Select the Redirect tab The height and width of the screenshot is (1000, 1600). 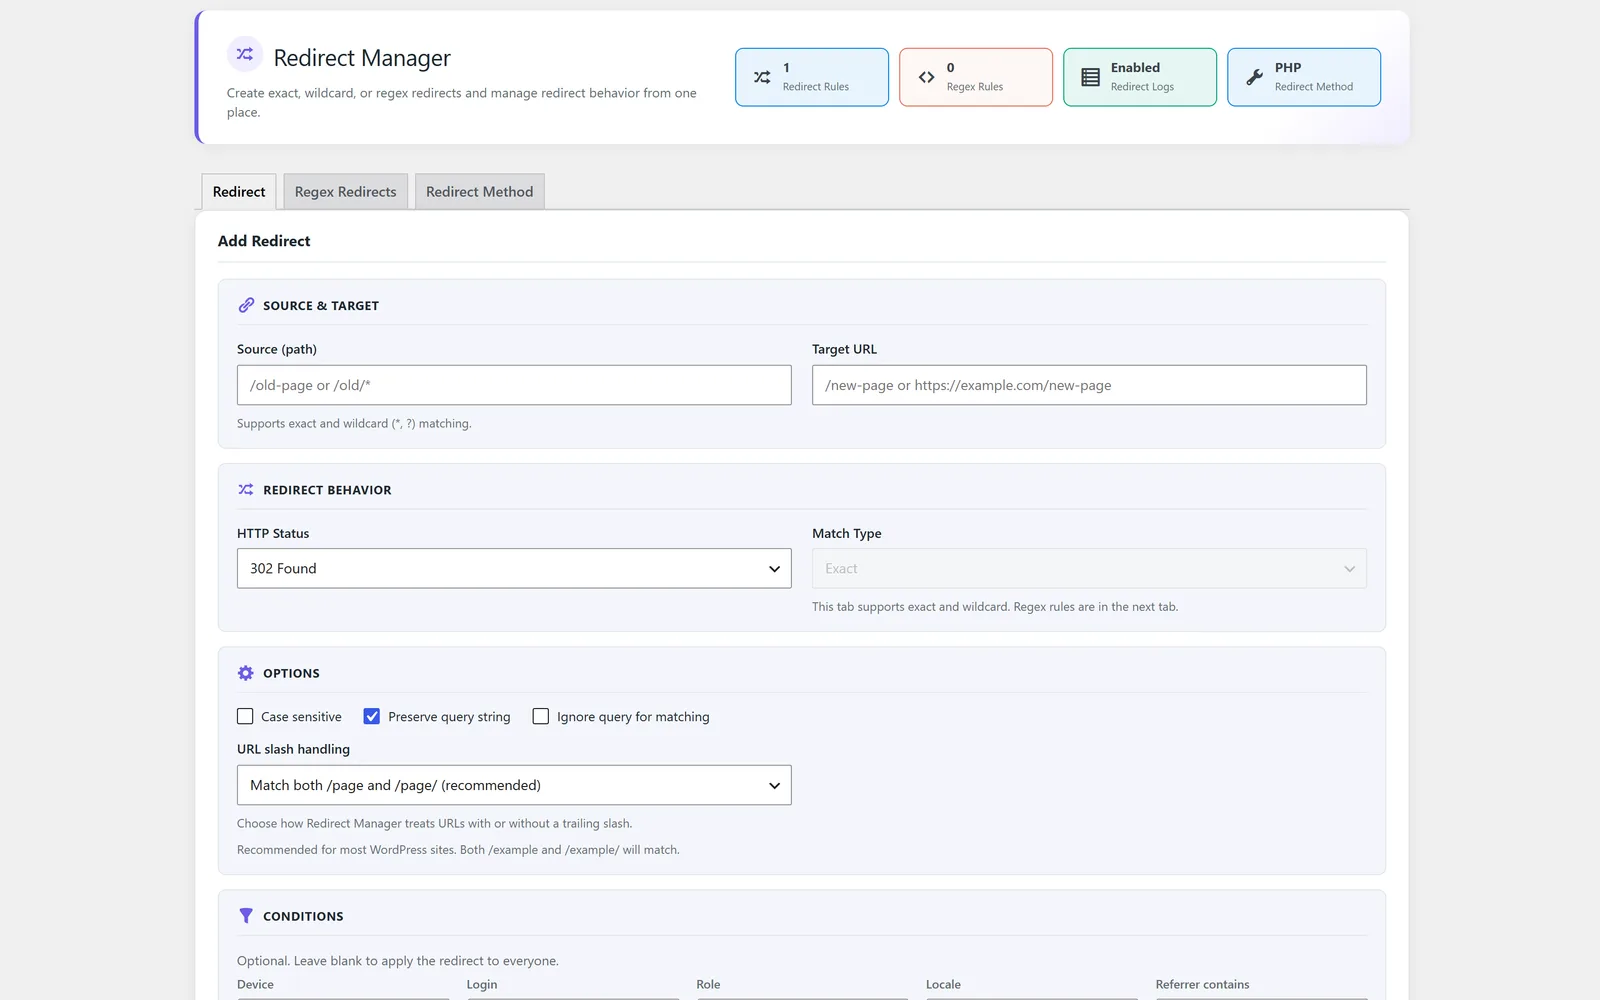tap(239, 191)
